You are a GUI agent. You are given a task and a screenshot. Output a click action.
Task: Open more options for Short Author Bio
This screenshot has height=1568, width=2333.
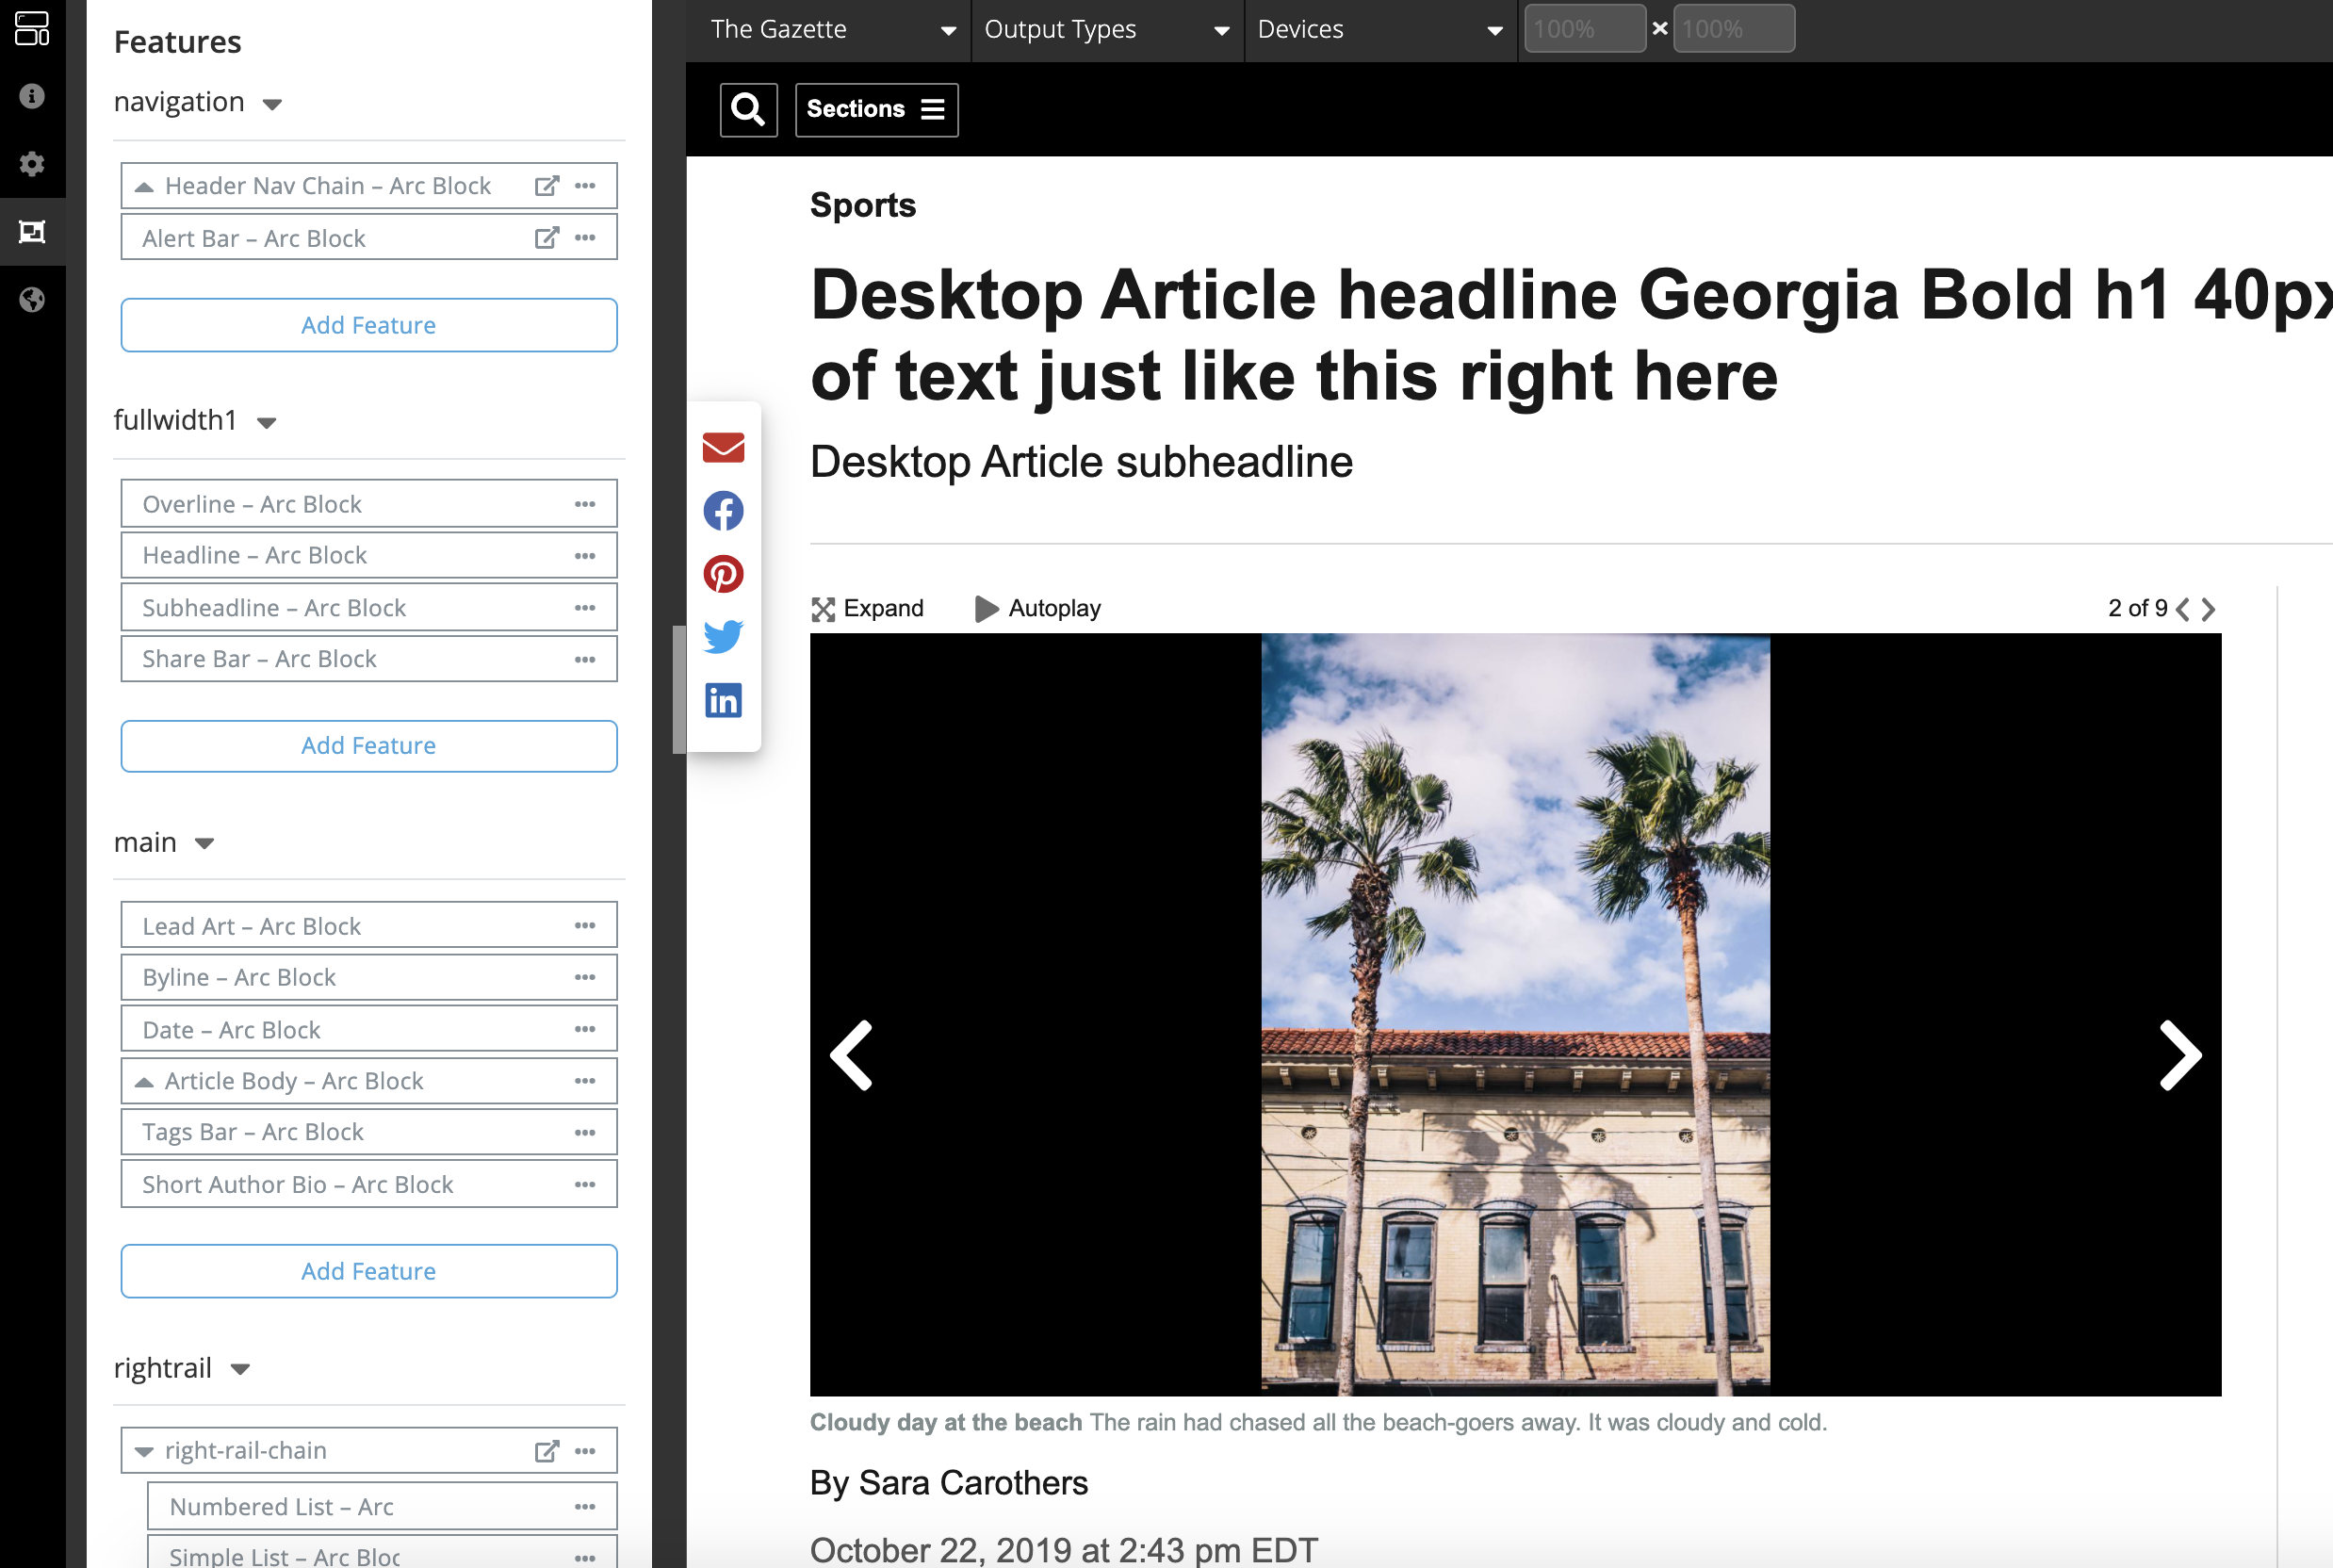[586, 1184]
